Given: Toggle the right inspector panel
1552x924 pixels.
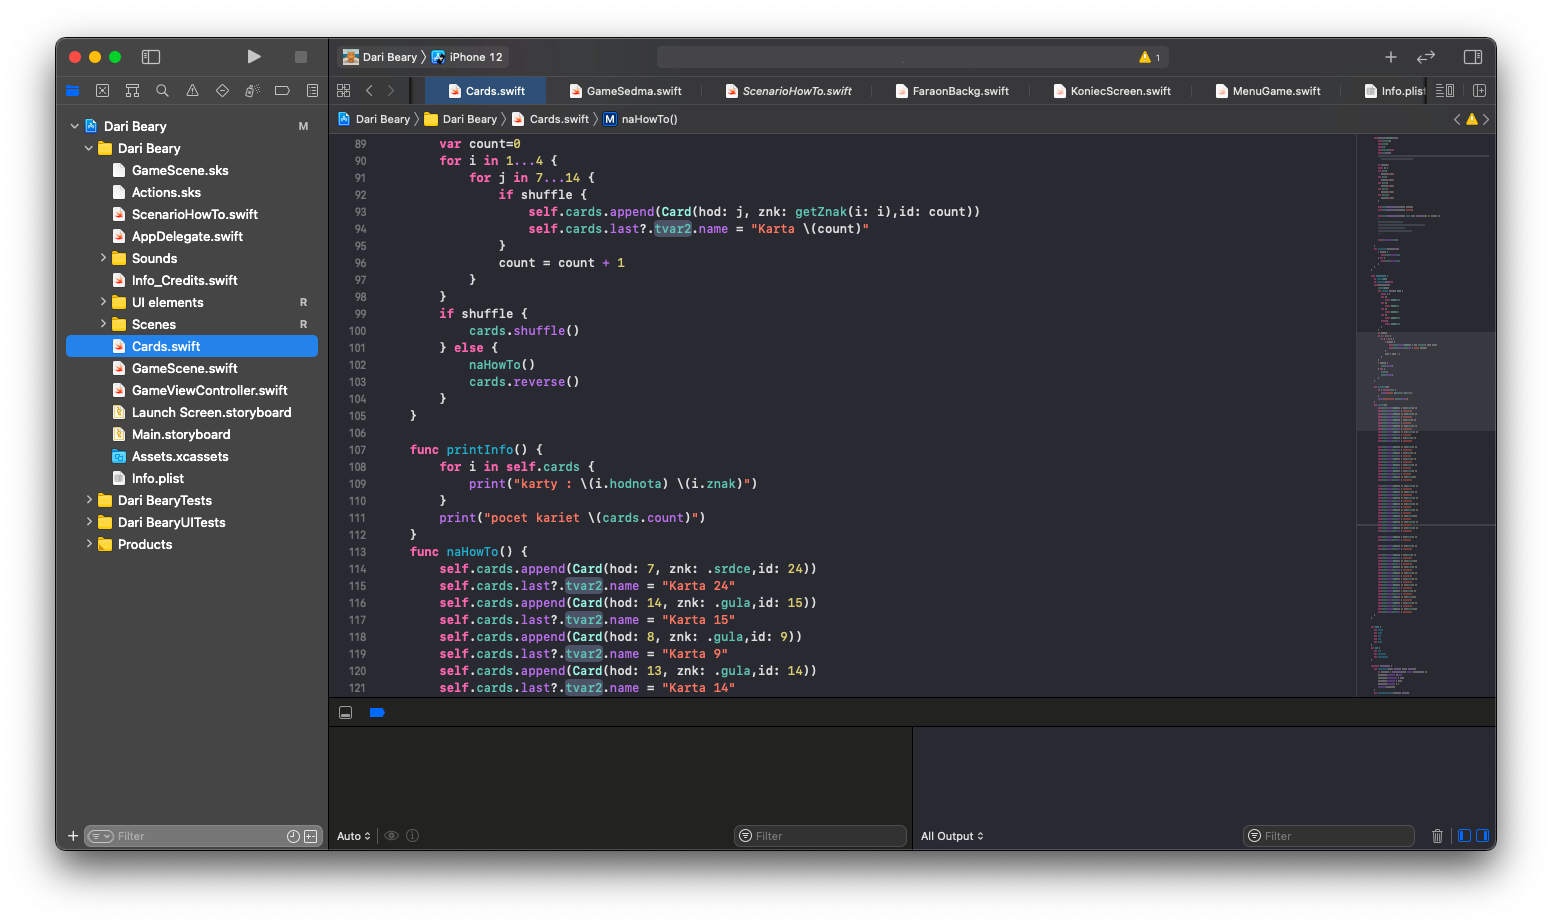Looking at the screenshot, I should click(x=1472, y=57).
